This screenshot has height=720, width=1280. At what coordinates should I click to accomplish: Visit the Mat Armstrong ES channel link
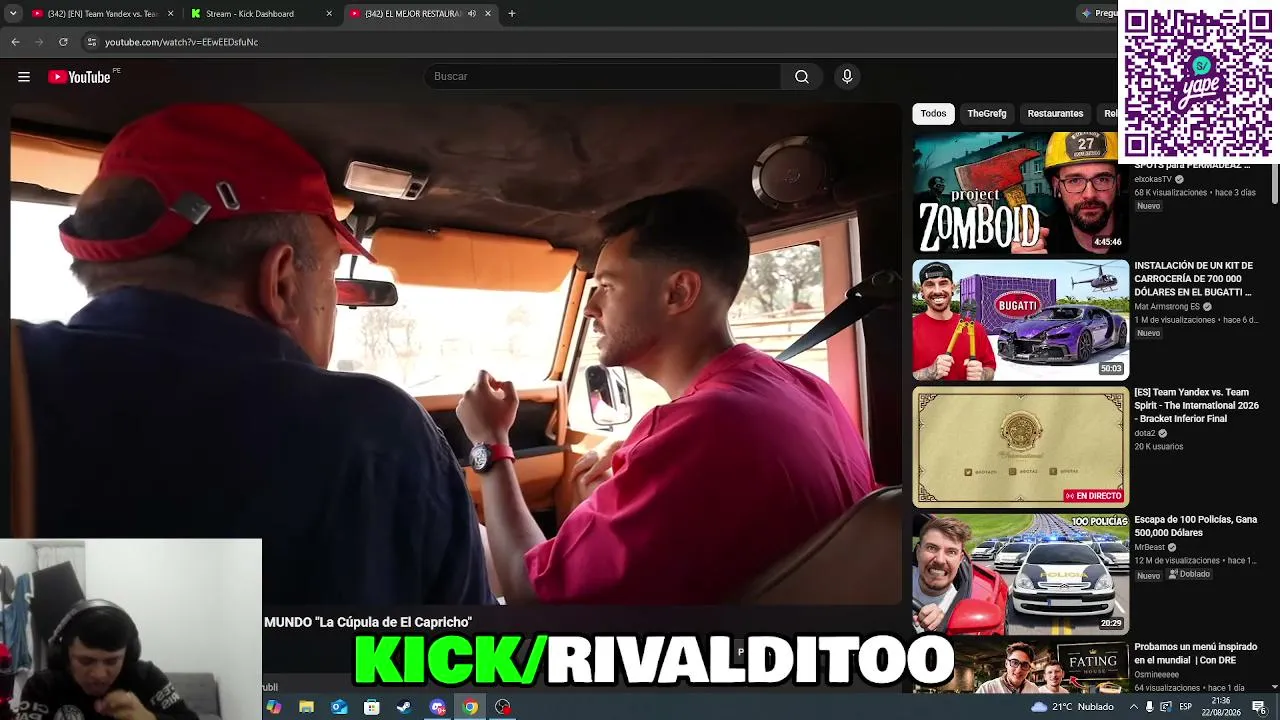[x=1167, y=307]
